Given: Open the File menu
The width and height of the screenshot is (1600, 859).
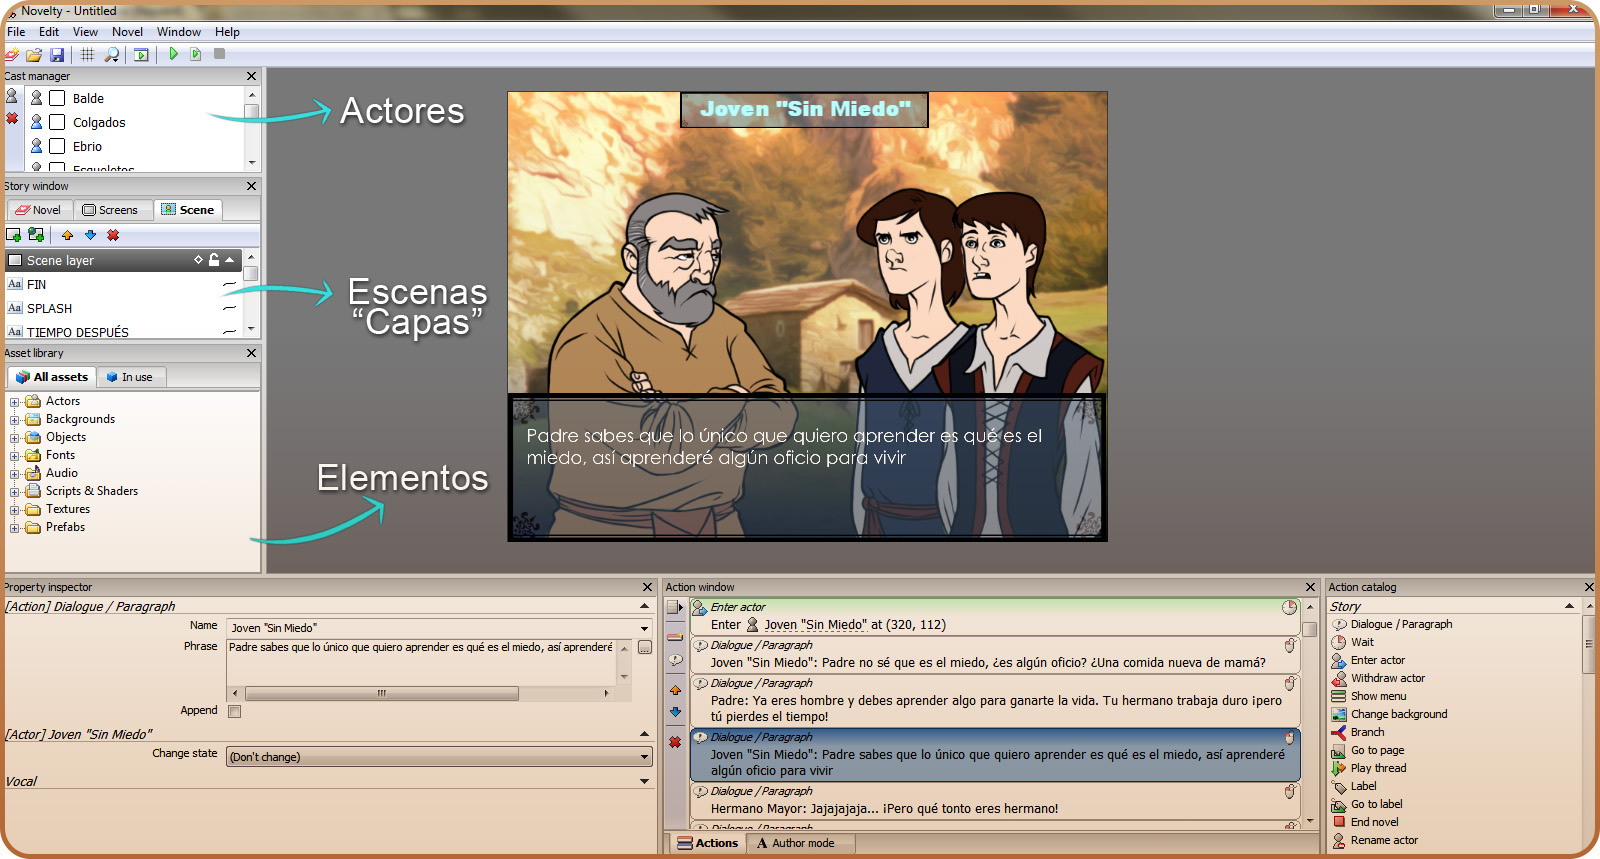Looking at the screenshot, I should (16, 32).
